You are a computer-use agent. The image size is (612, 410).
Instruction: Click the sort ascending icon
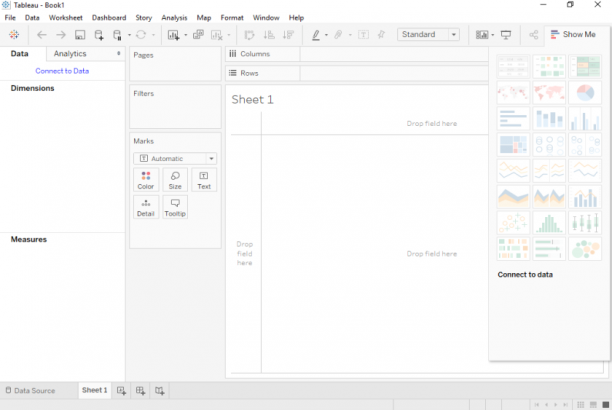click(x=269, y=35)
